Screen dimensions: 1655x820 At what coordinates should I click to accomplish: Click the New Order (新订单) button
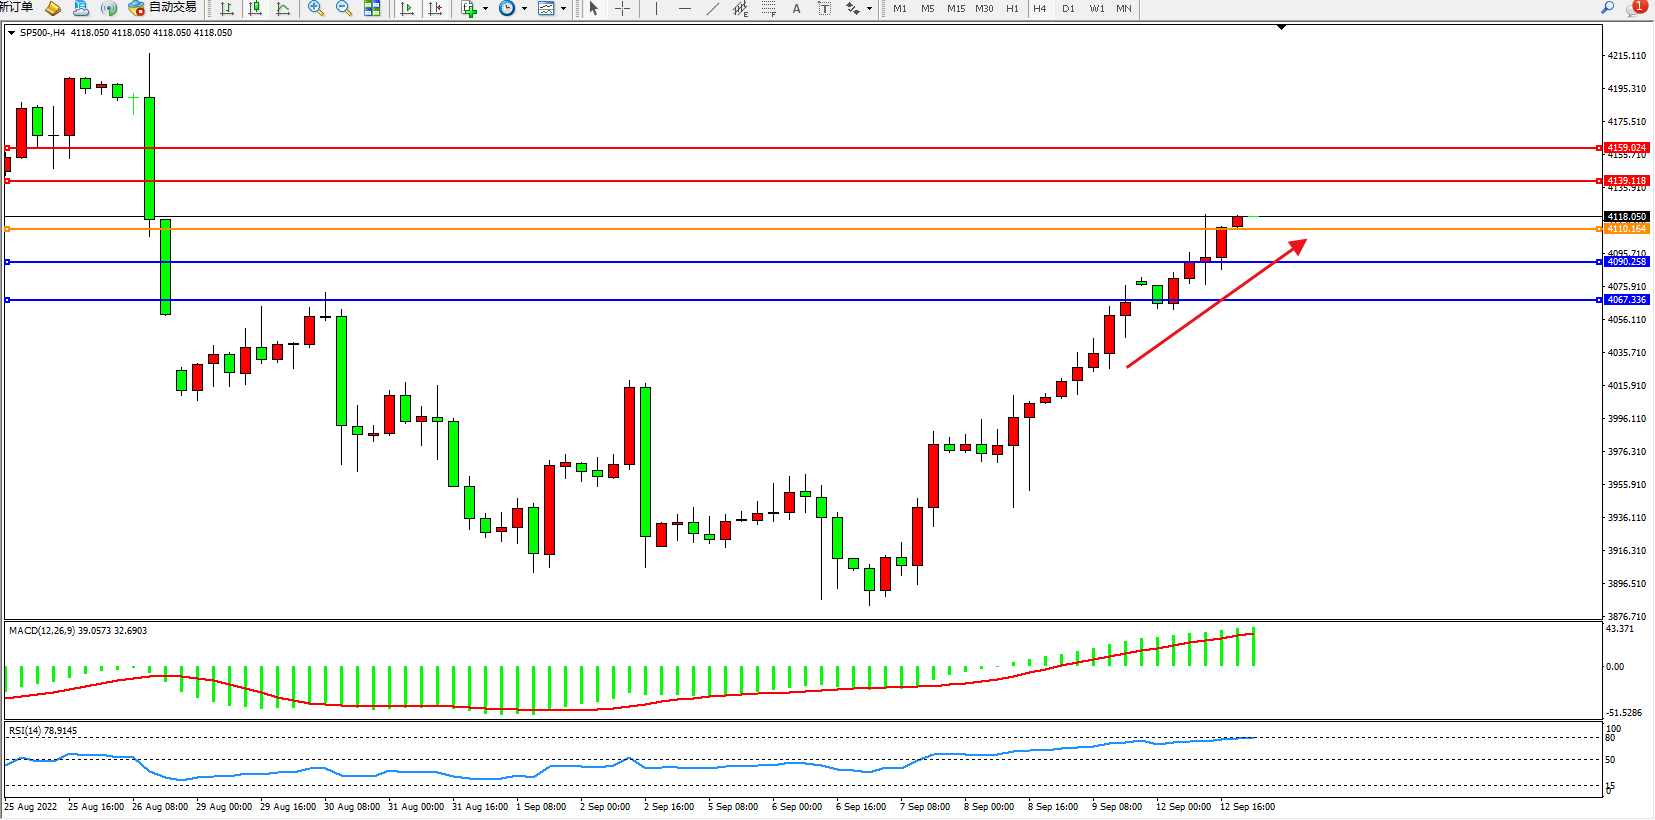coord(16,8)
